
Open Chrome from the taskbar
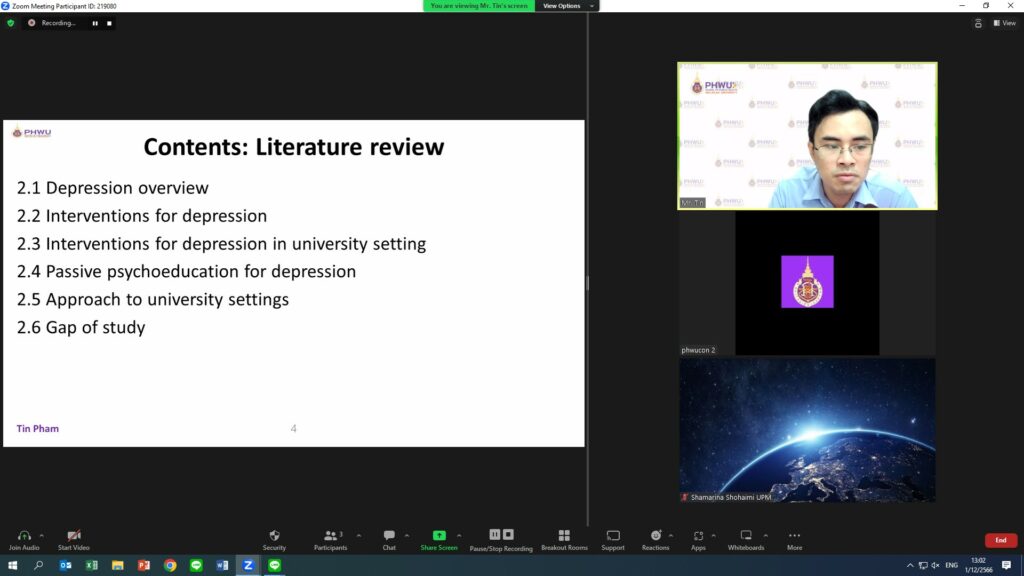(170, 565)
